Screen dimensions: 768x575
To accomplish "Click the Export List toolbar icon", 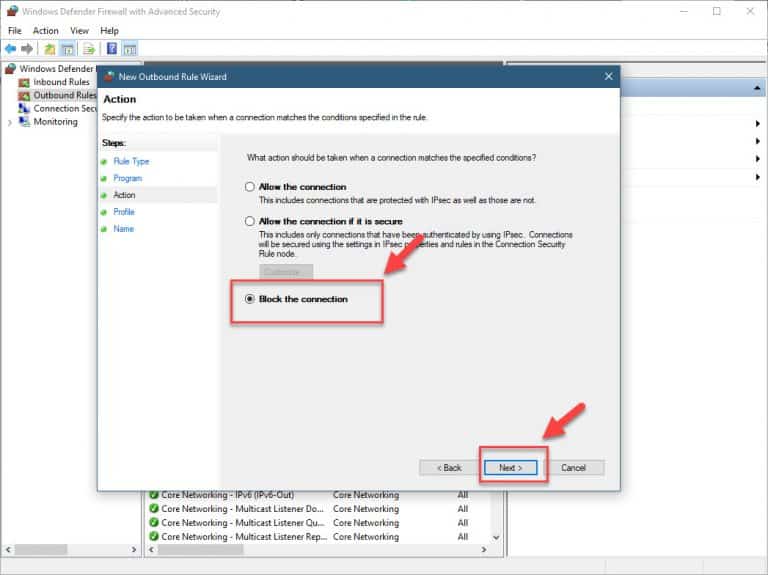I will tap(89, 48).
